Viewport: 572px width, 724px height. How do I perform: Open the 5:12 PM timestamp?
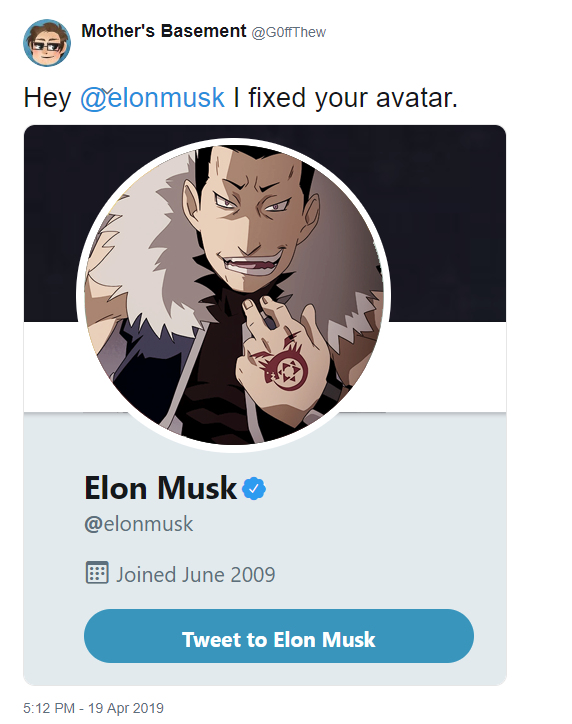tap(49, 708)
